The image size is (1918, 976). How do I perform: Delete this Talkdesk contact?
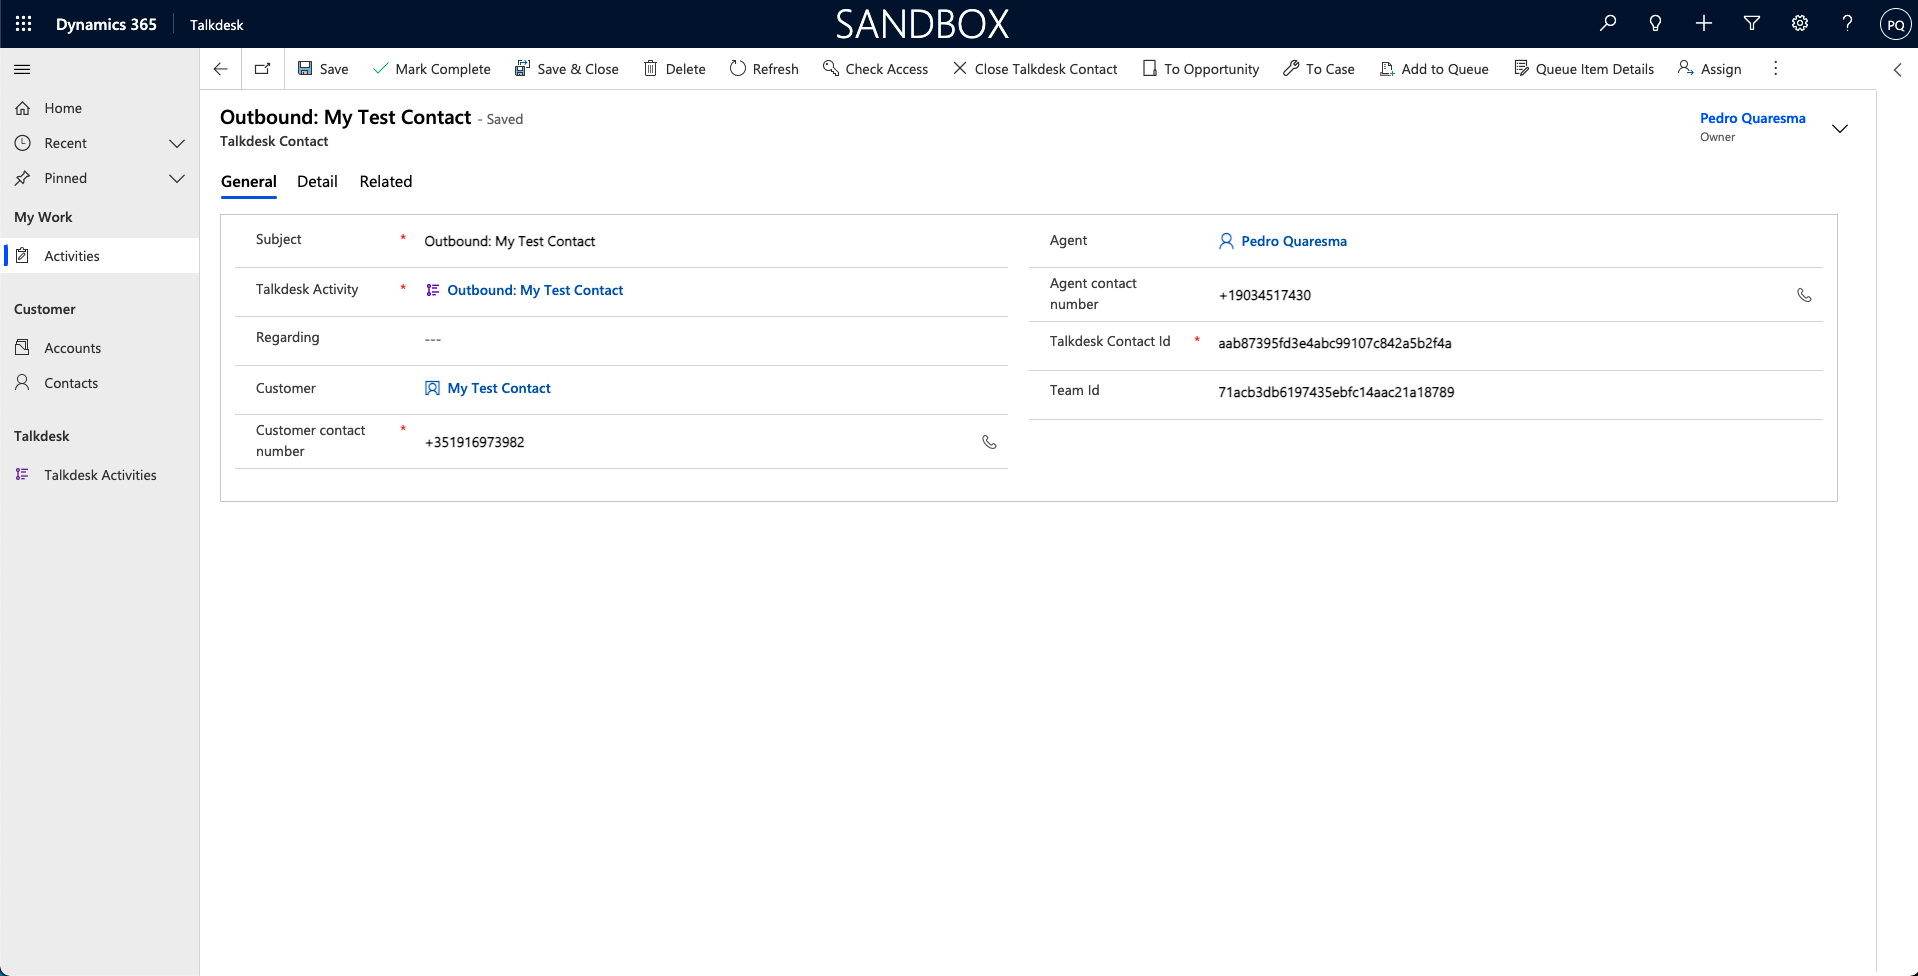(674, 69)
